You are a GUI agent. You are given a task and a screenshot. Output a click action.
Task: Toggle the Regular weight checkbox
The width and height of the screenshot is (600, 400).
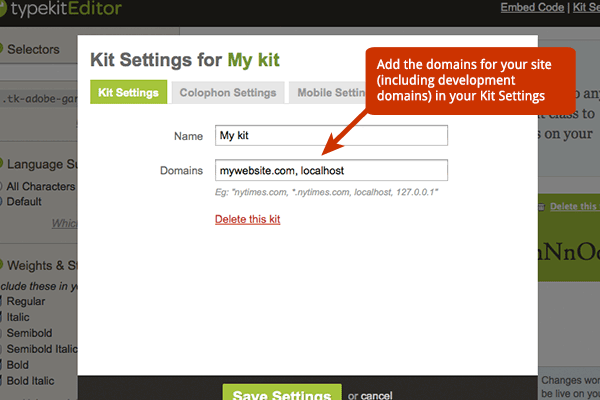pos(3,301)
